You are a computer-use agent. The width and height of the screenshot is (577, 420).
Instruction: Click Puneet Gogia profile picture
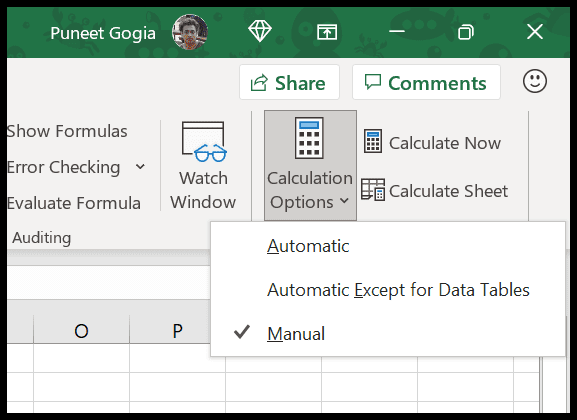190,32
